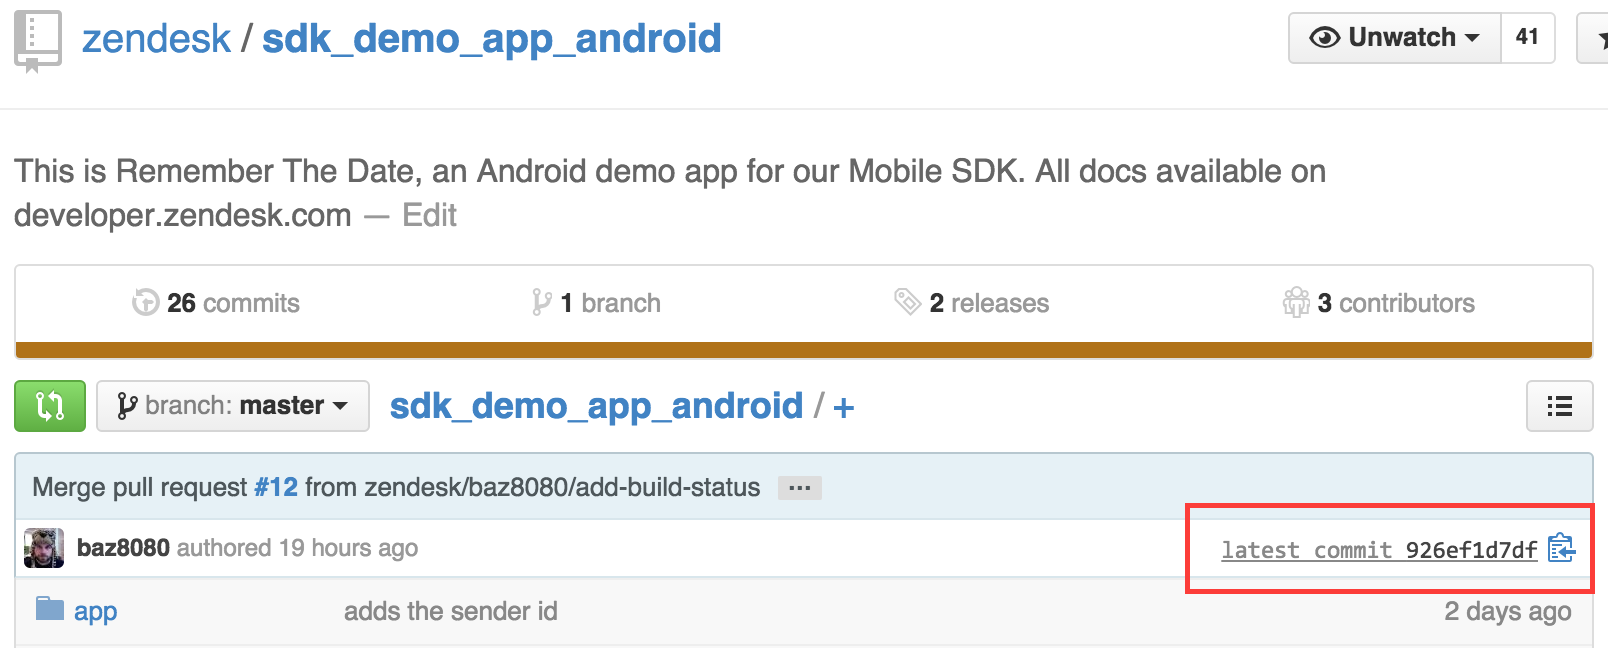Click the contributors people icon

1296,302
